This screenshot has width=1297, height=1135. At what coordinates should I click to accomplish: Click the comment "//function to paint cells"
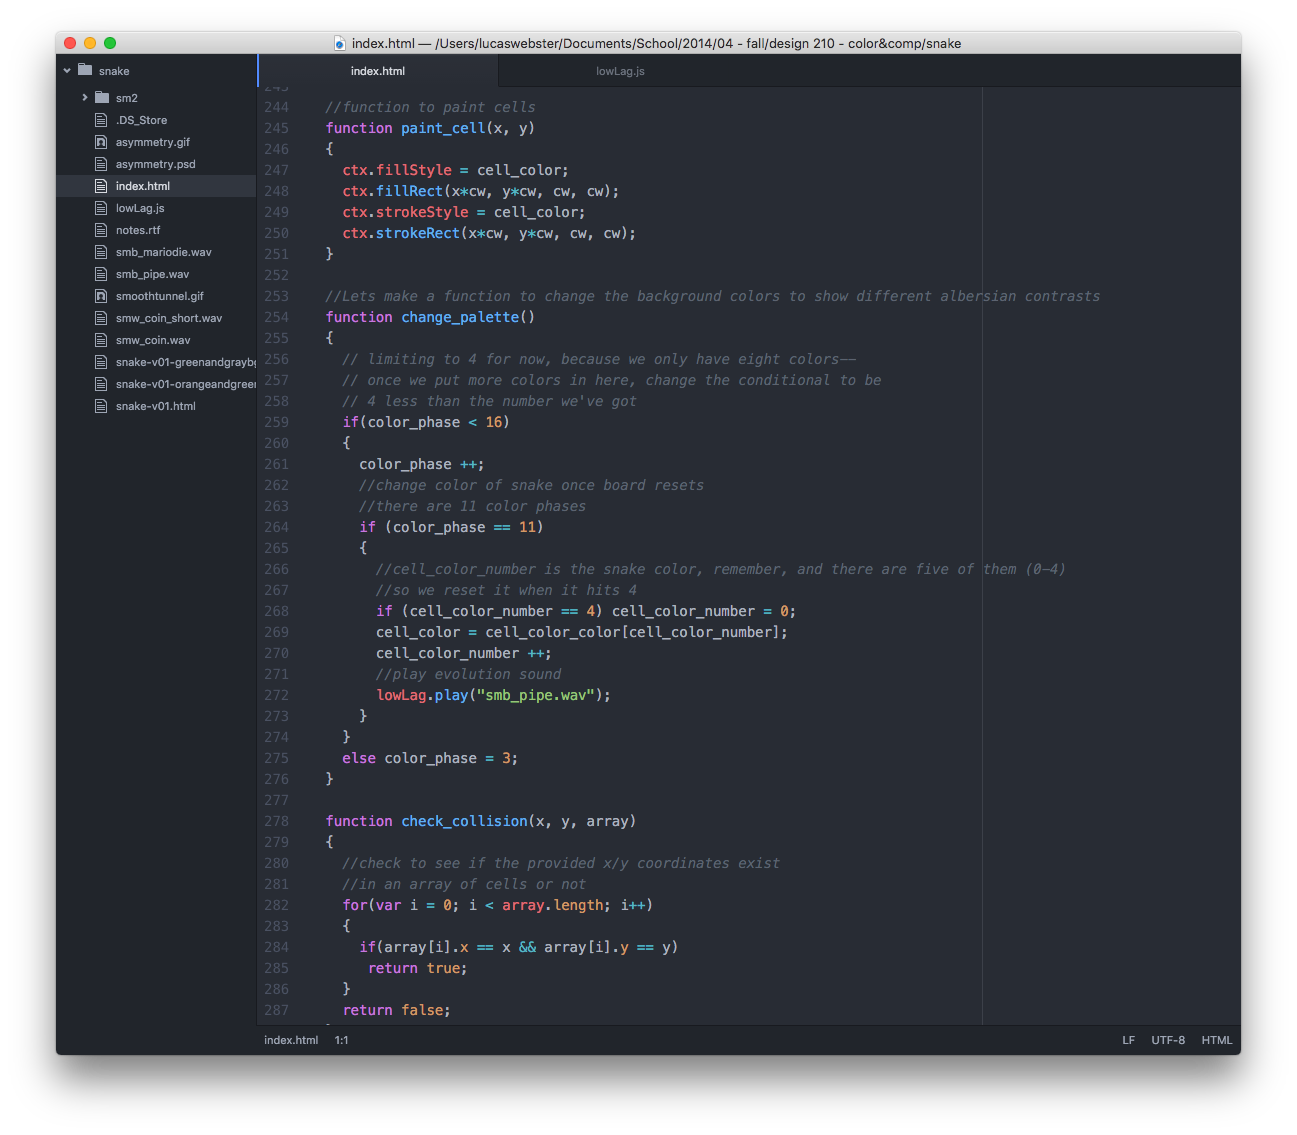(x=431, y=107)
